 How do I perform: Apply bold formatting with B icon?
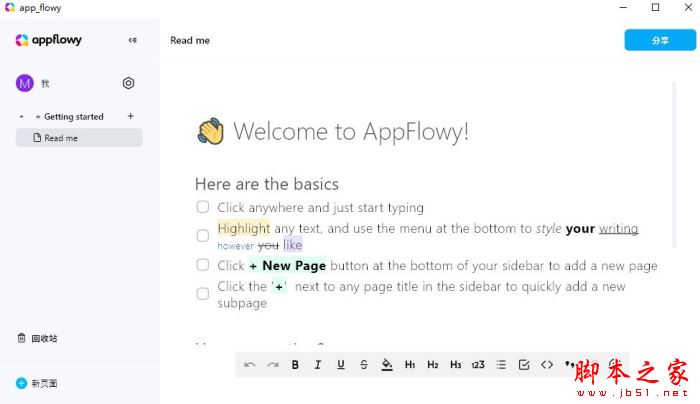coord(295,365)
